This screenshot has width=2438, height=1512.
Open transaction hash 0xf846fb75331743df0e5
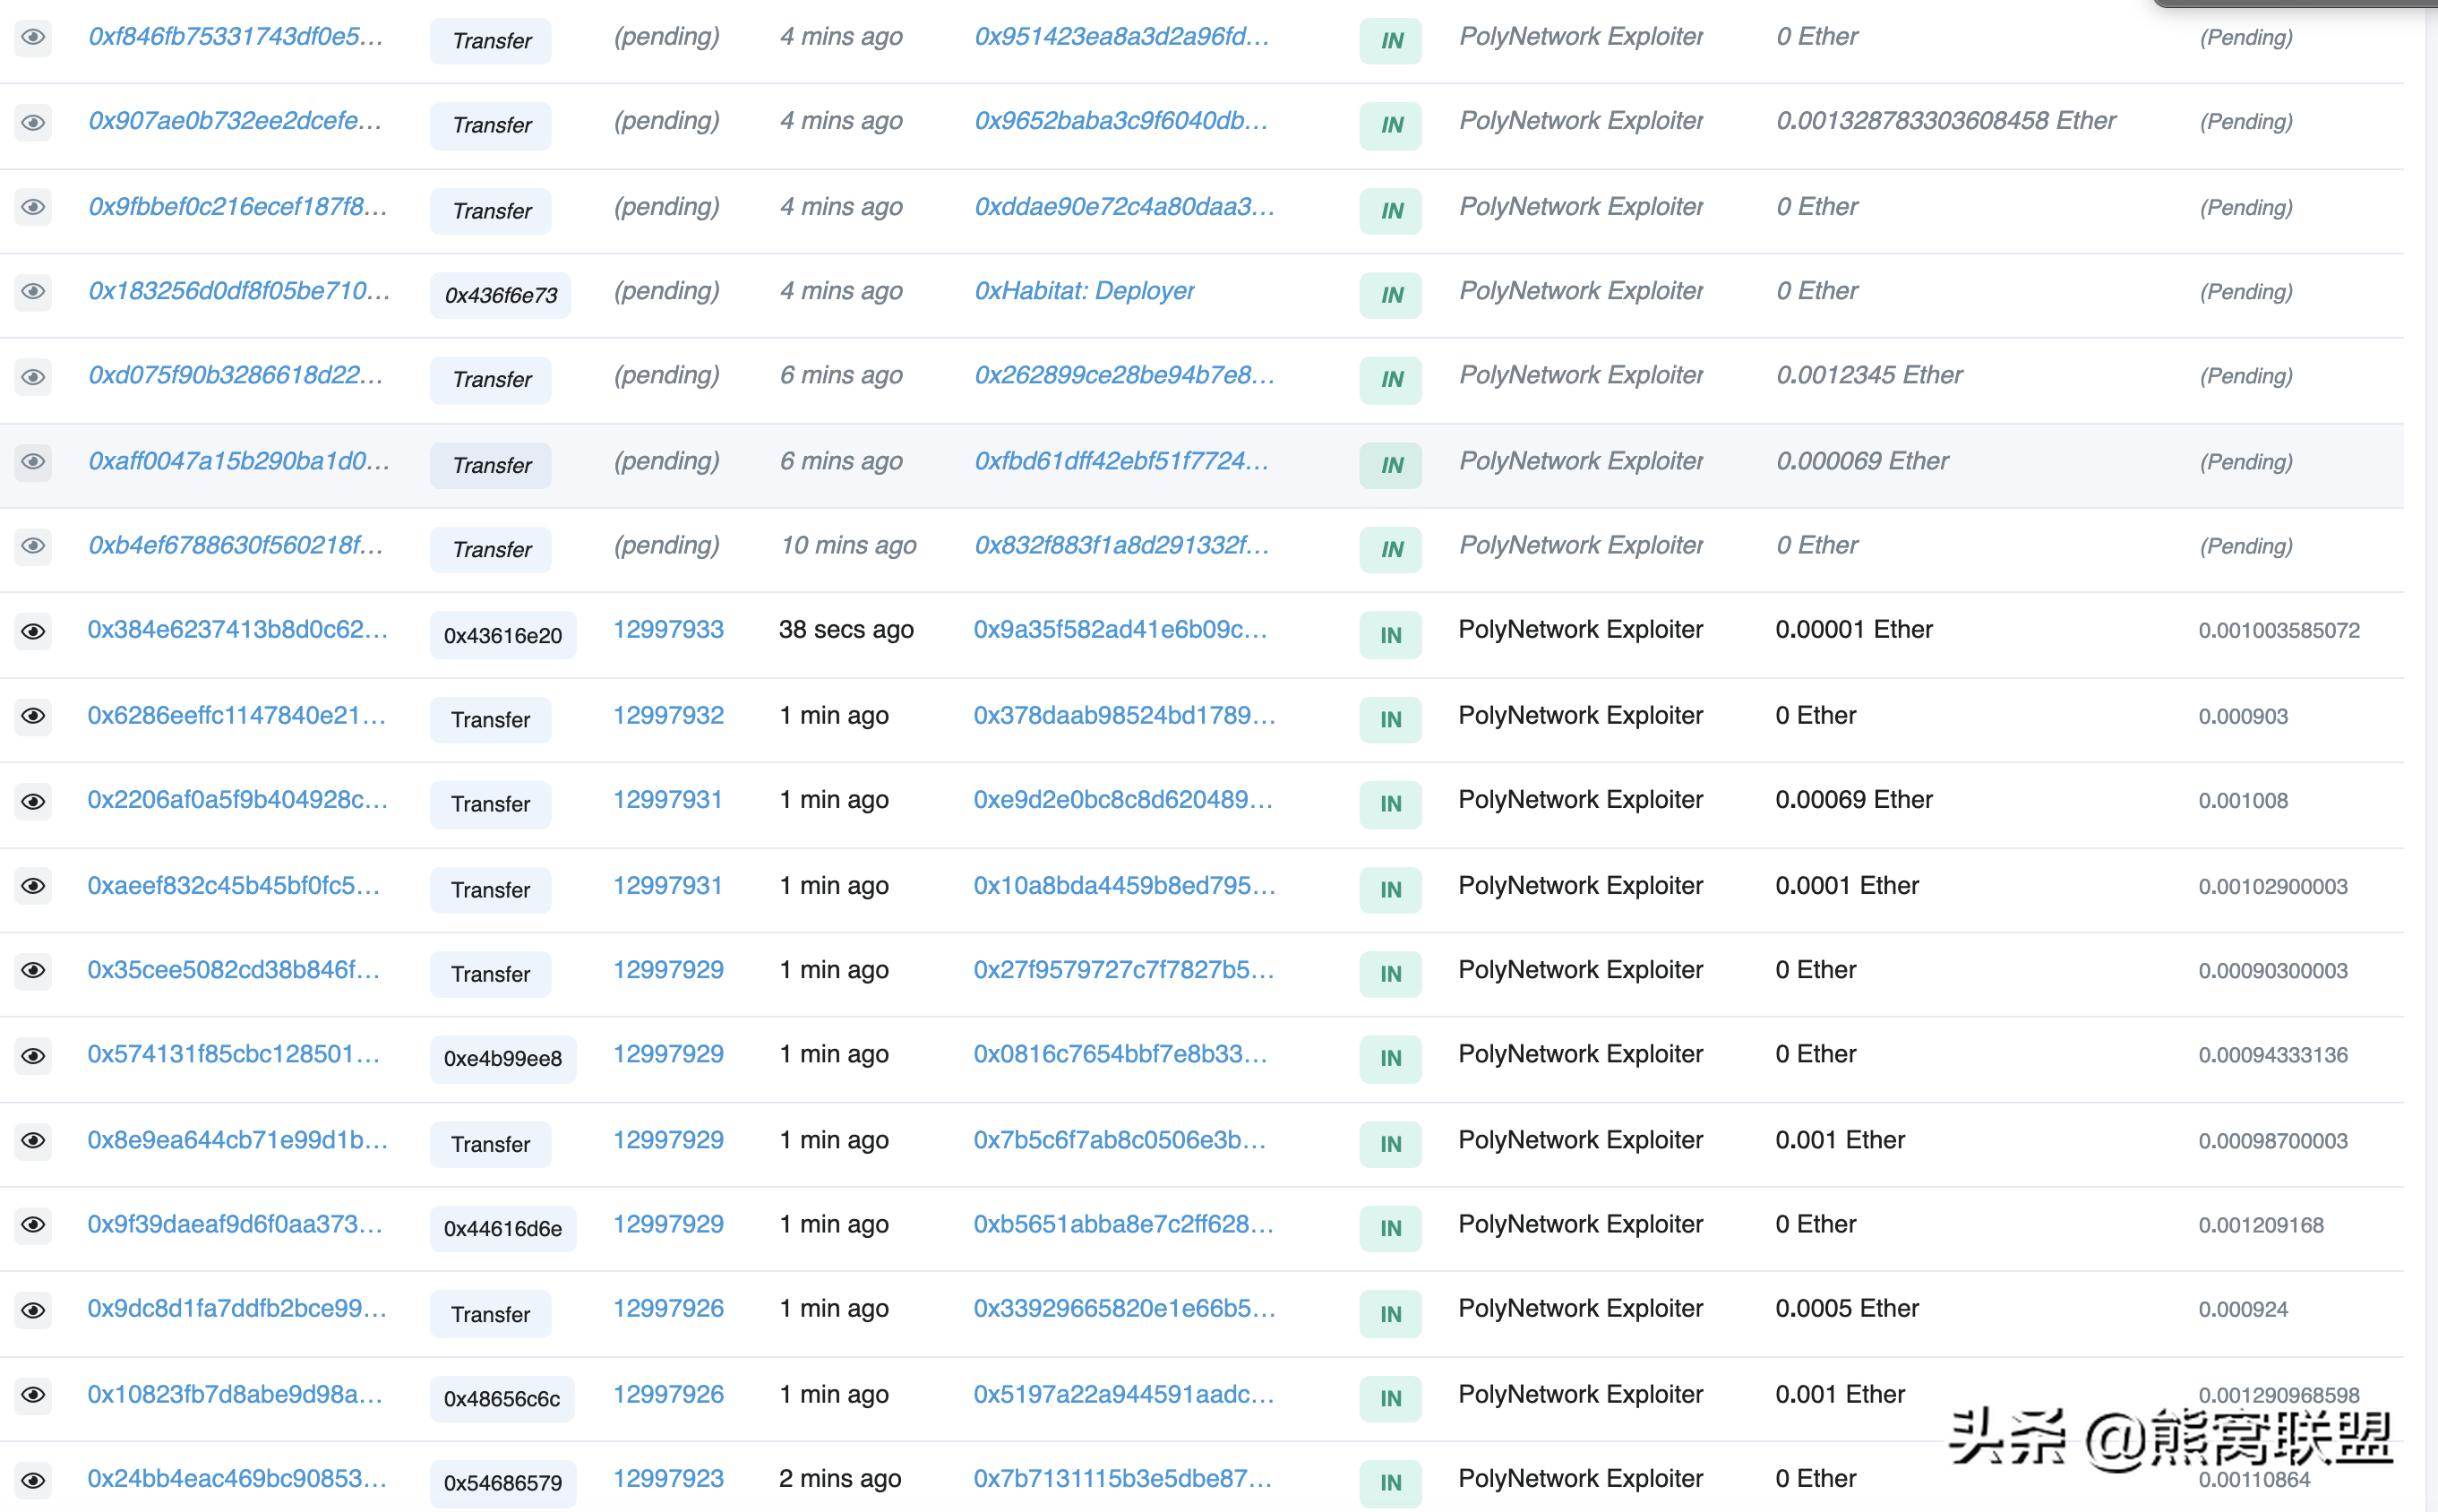(x=236, y=37)
